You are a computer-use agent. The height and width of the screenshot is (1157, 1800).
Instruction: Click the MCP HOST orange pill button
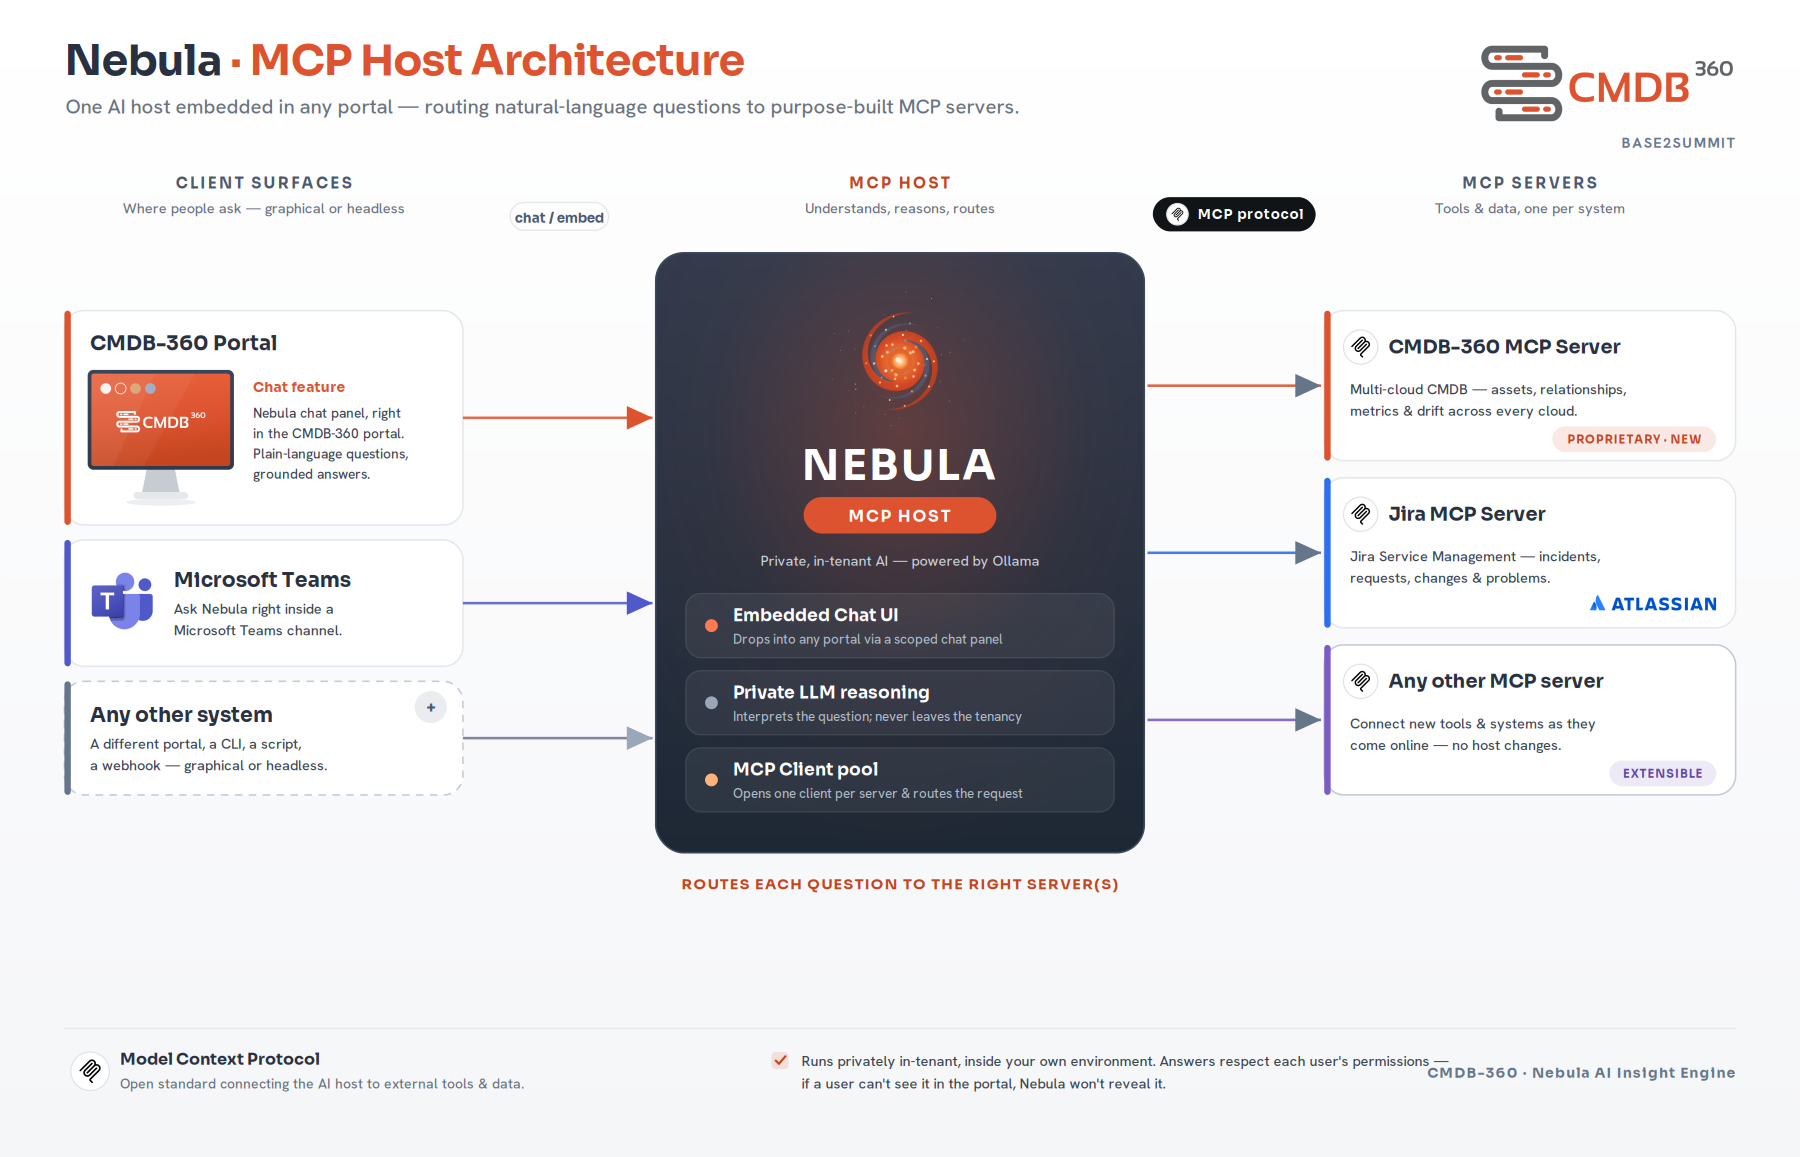(900, 516)
